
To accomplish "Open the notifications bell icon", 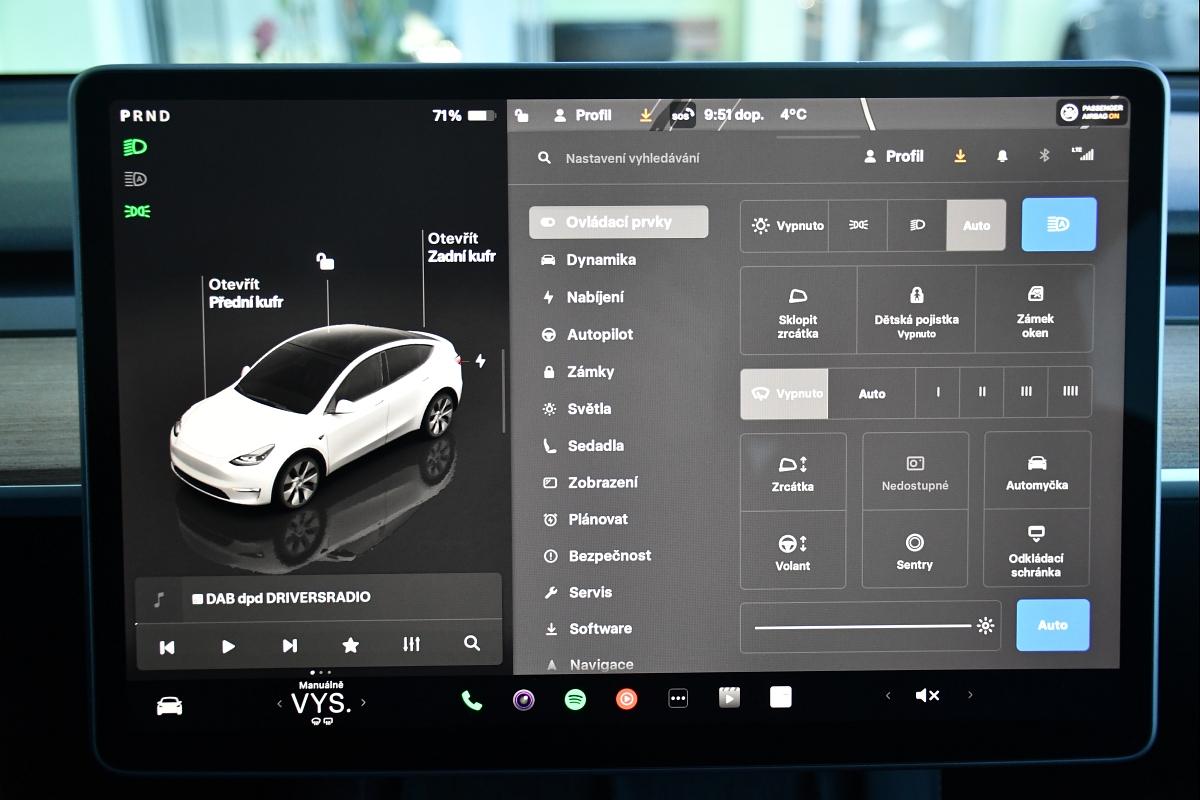I will 1002,156.
